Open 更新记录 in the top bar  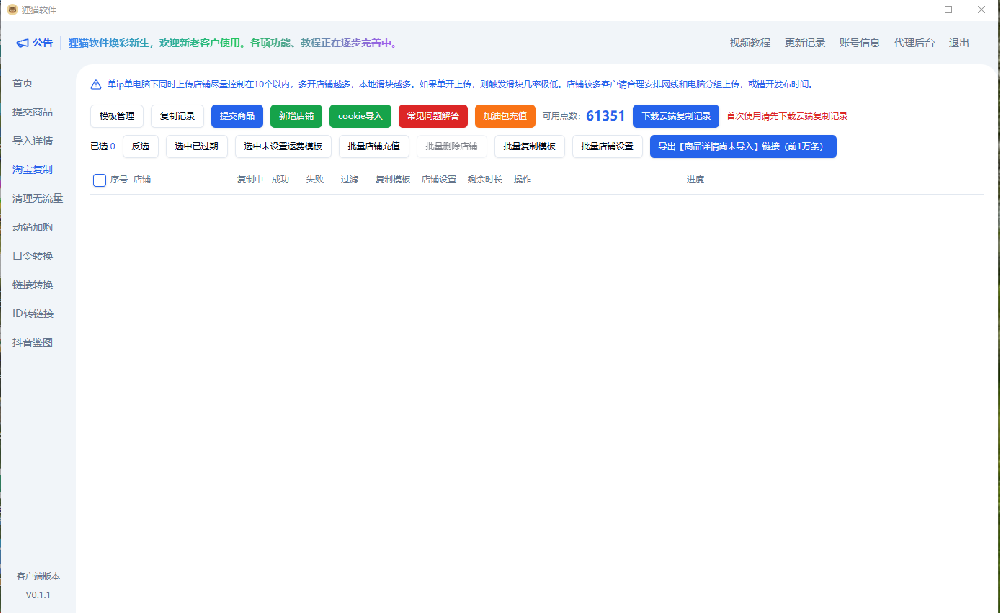point(805,43)
